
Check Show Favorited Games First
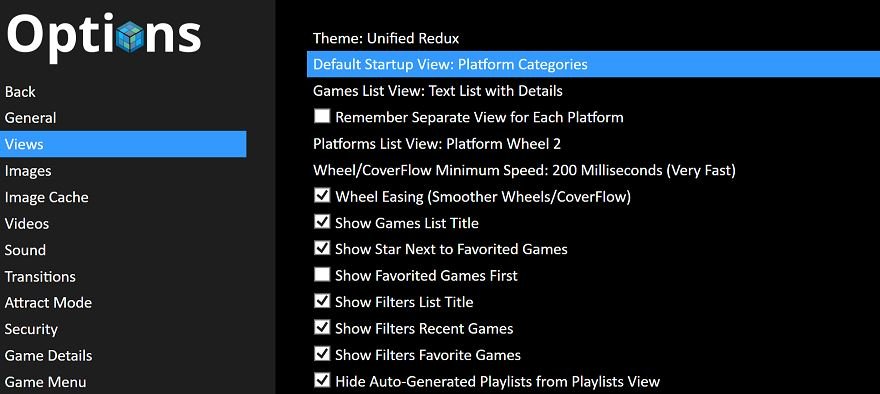[x=322, y=275]
